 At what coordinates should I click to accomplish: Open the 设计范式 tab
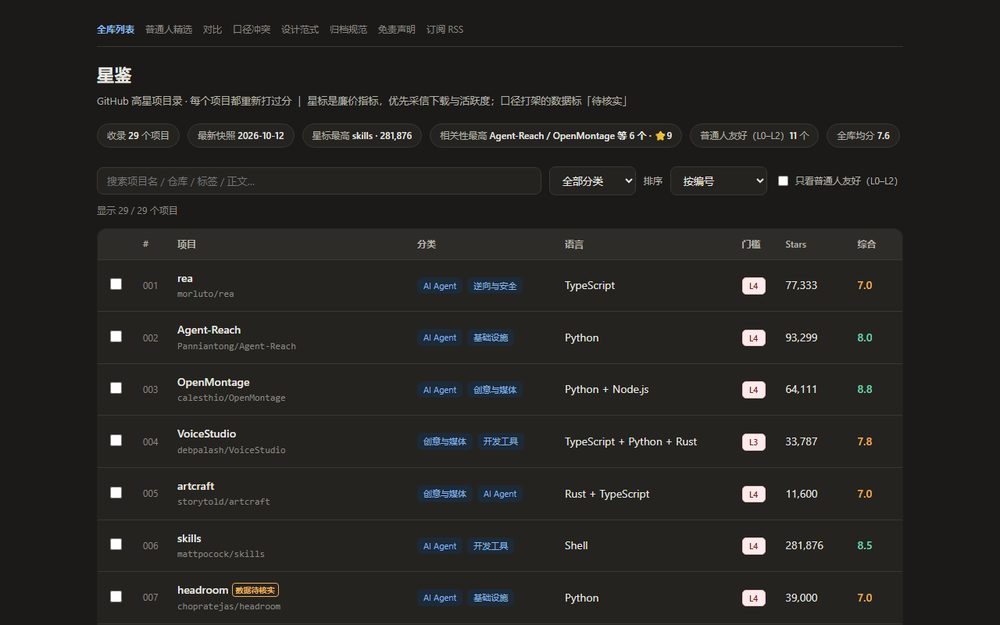300,29
